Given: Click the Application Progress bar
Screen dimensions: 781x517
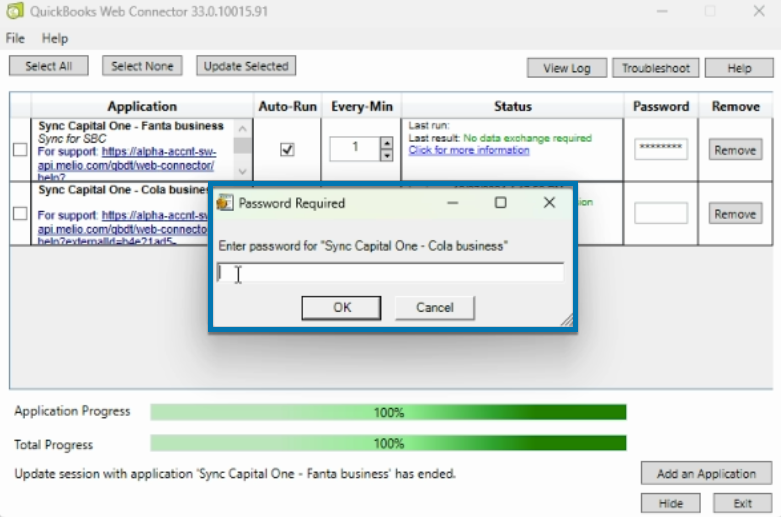Looking at the screenshot, I should [x=388, y=412].
